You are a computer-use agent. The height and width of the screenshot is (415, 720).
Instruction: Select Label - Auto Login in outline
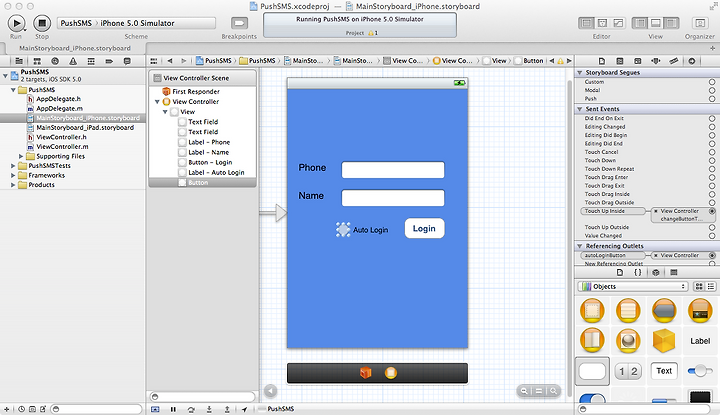[x=216, y=173]
